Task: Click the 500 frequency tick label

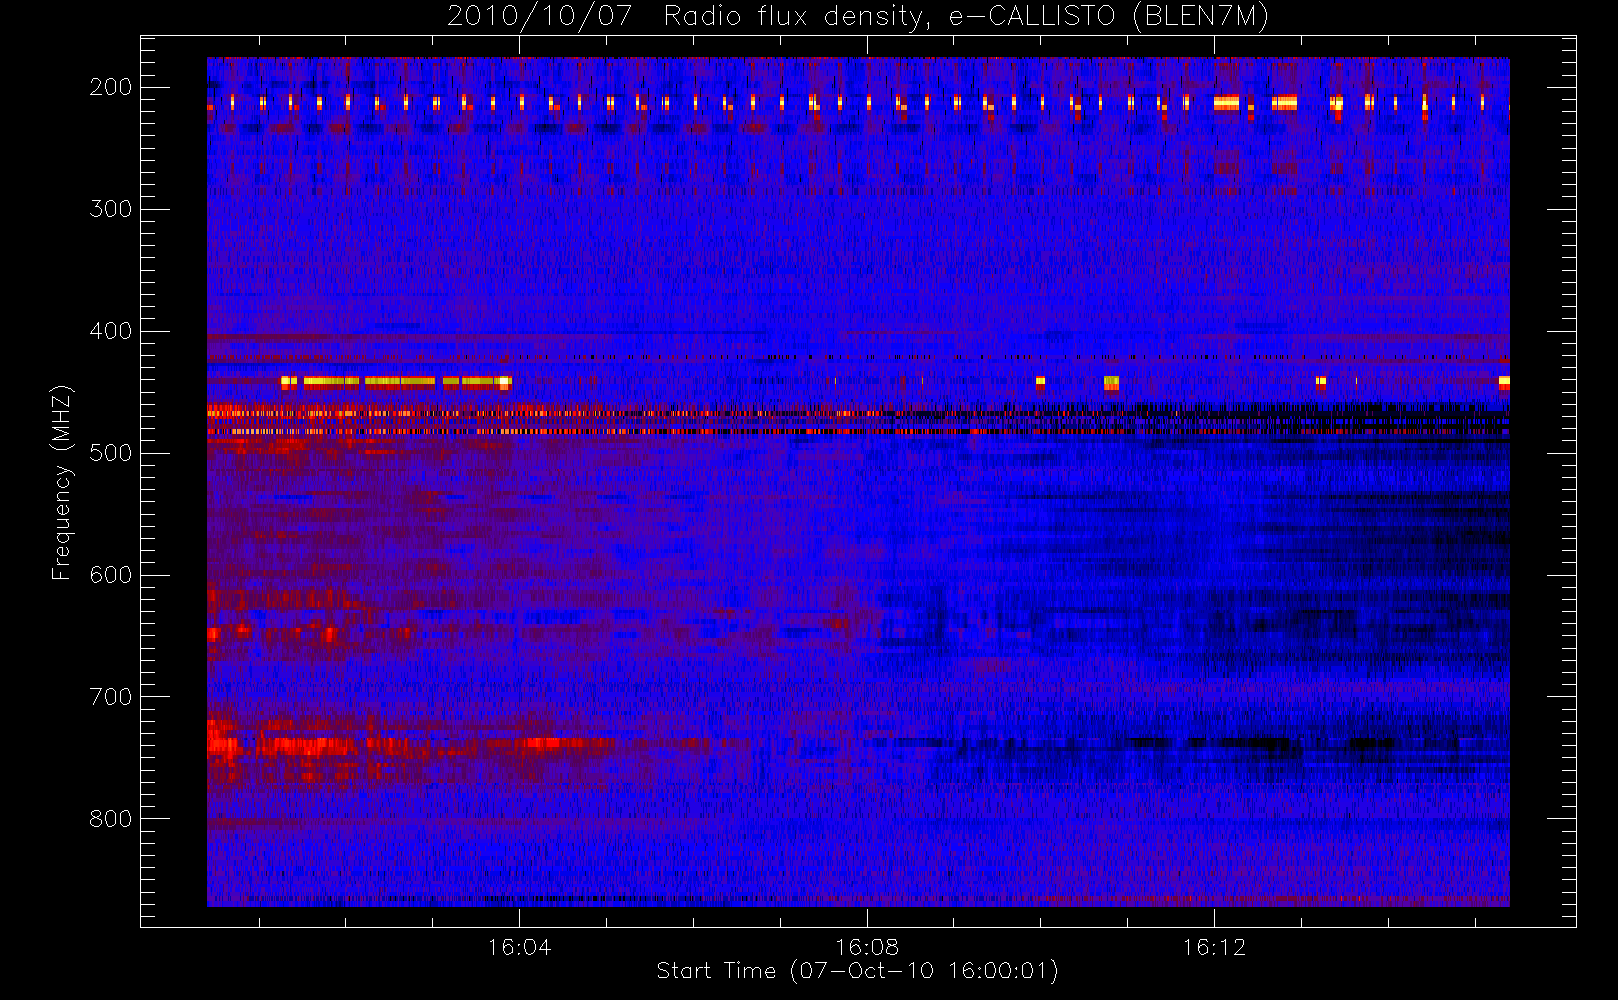Action: point(111,453)
